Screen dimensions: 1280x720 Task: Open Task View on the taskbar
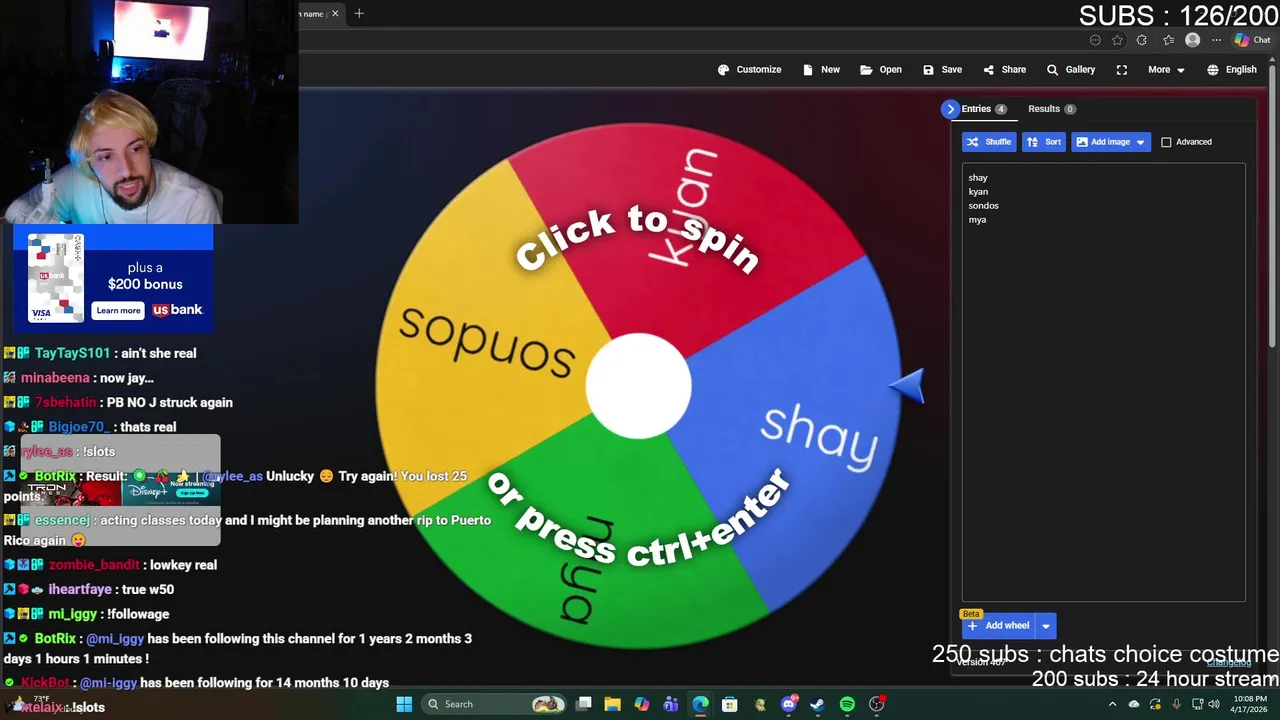pyautogui.click(x=584, y=704)
